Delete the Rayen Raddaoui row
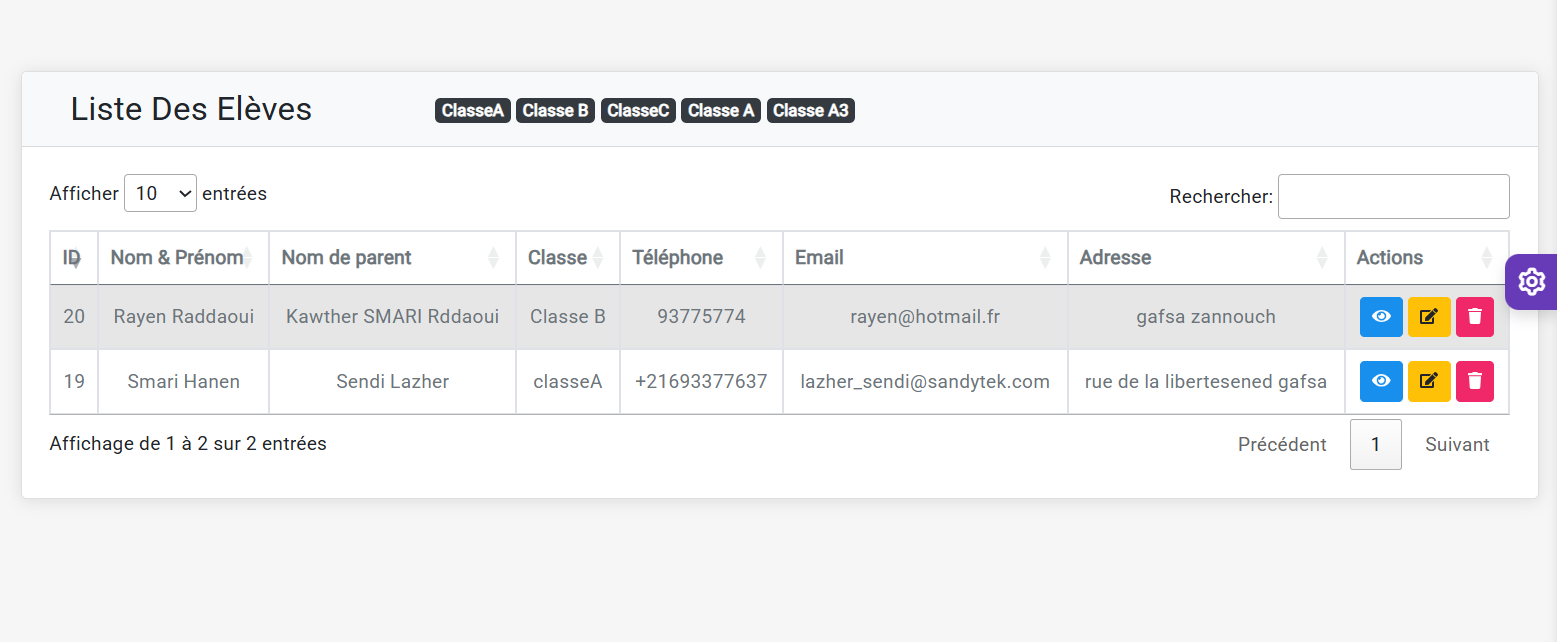This screenshot has width=1557, height=642. [x=1474, y=317]
